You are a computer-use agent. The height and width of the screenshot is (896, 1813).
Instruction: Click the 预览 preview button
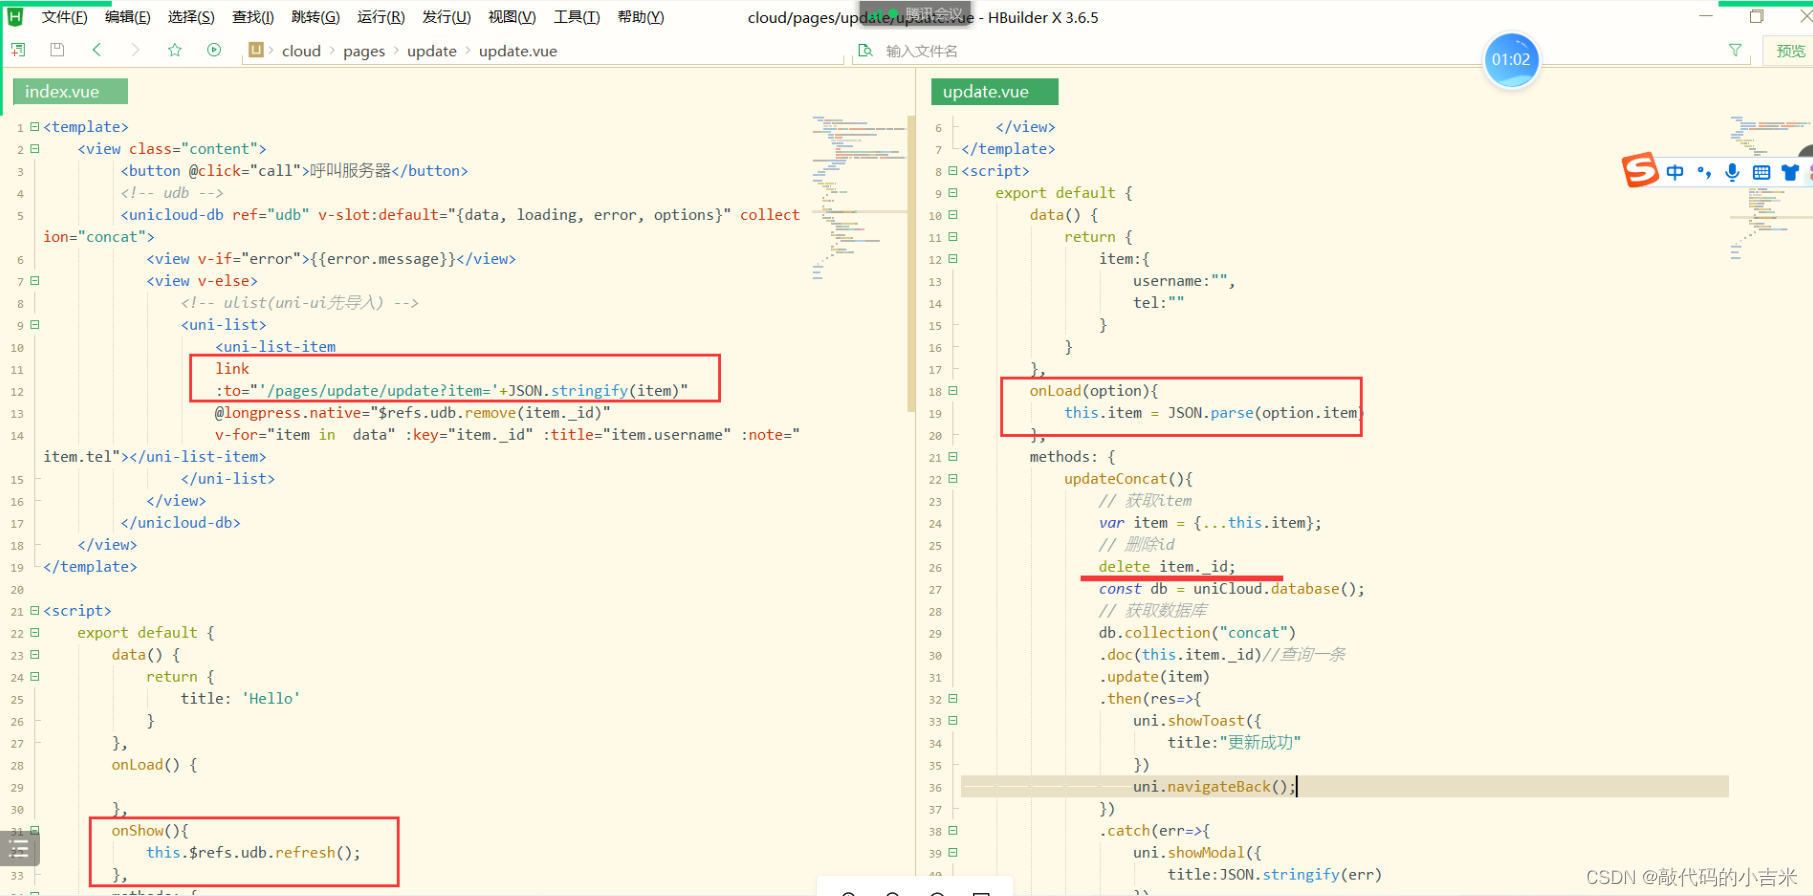click(1790, 51)
